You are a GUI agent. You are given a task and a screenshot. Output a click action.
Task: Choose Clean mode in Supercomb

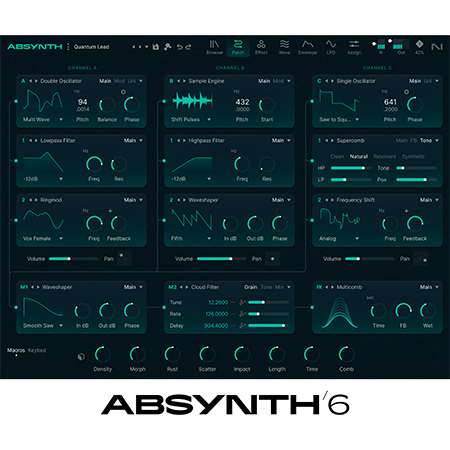click(x=337, y=156)
